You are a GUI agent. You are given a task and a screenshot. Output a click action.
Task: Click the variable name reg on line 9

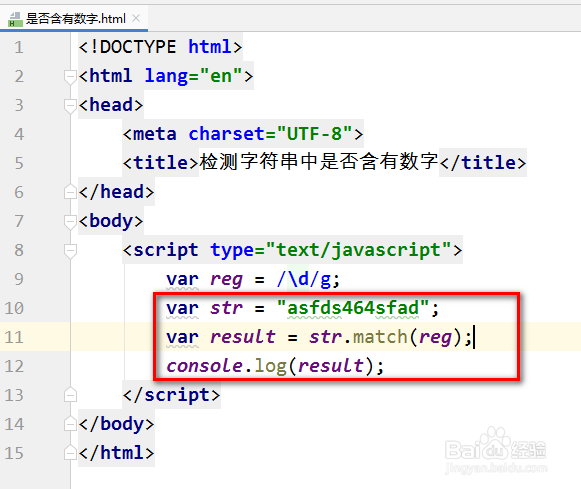pyautogui.click(x=226, y=280)
